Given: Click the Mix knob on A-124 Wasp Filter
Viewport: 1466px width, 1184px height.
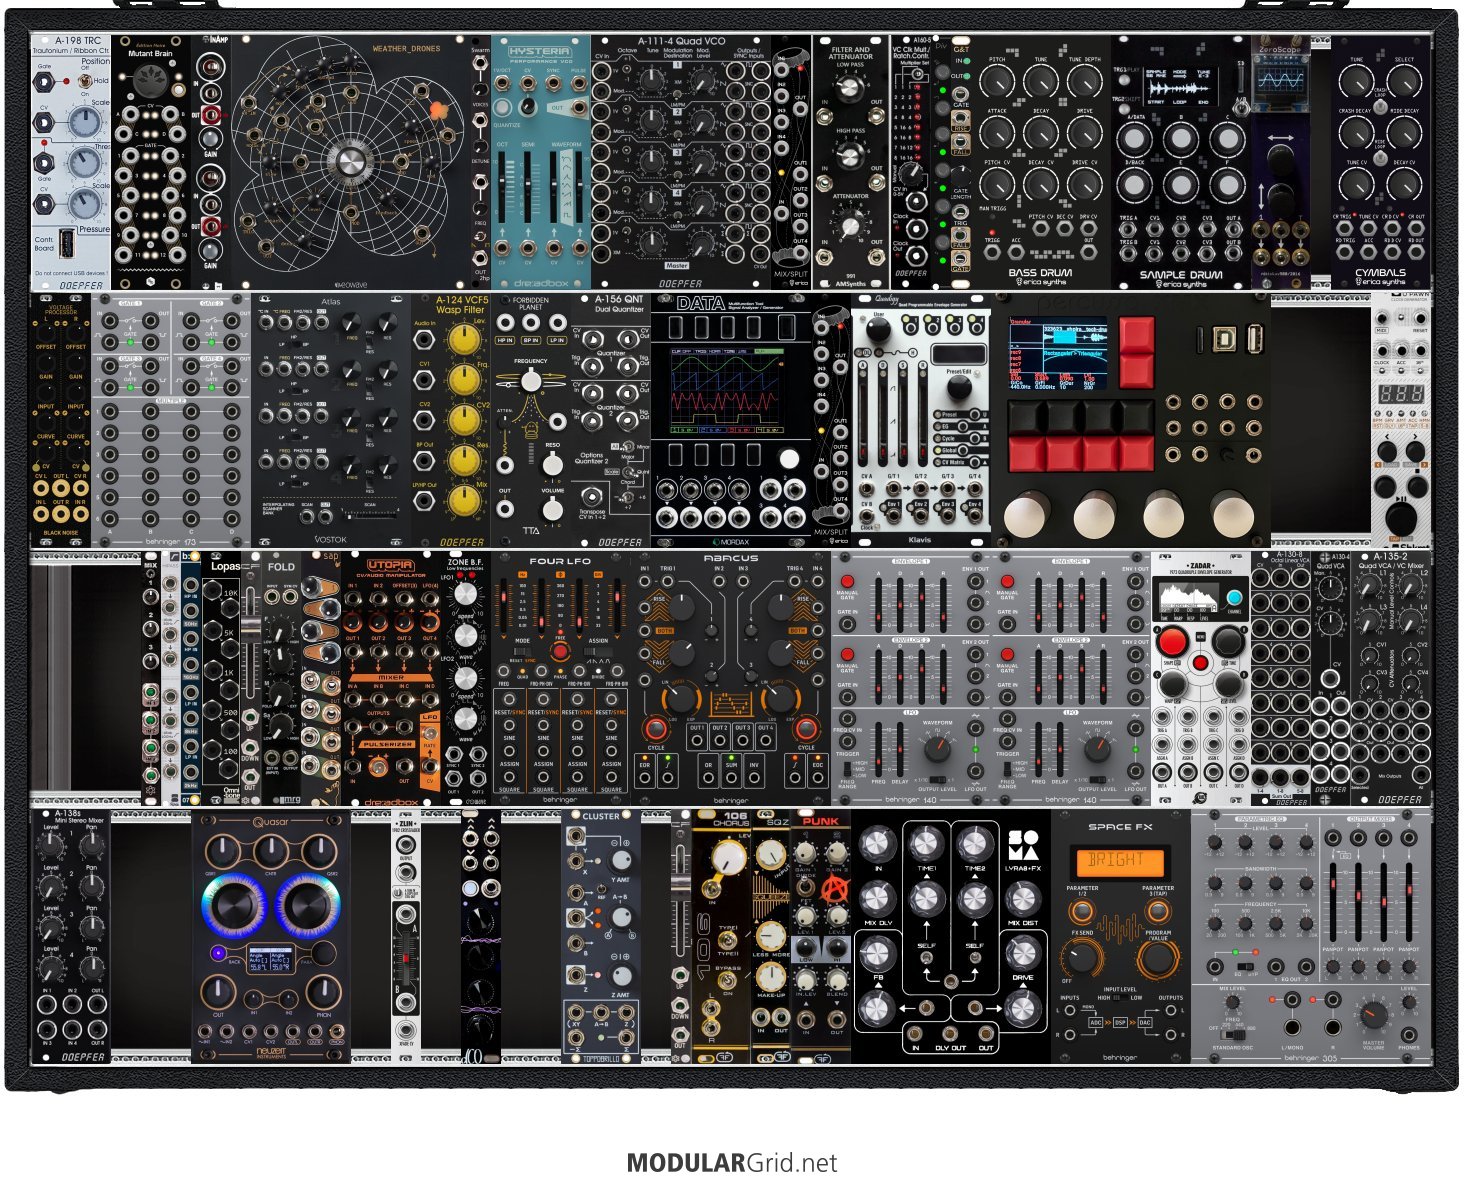Looking at the screenshot, I should 462,499.
